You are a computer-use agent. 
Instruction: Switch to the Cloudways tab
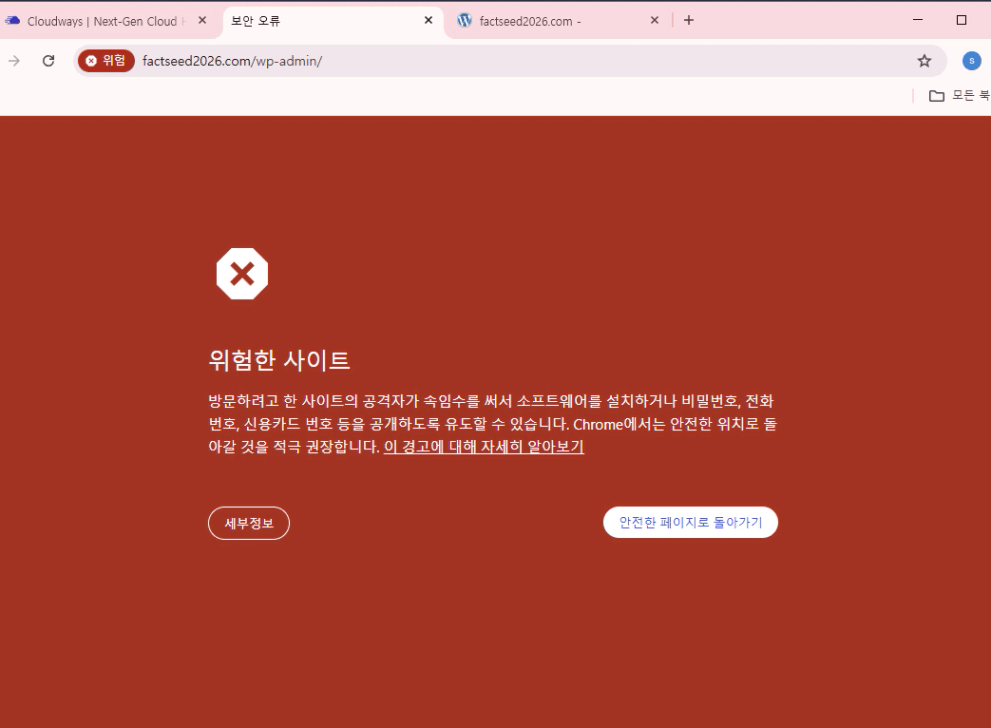[106, 21]
